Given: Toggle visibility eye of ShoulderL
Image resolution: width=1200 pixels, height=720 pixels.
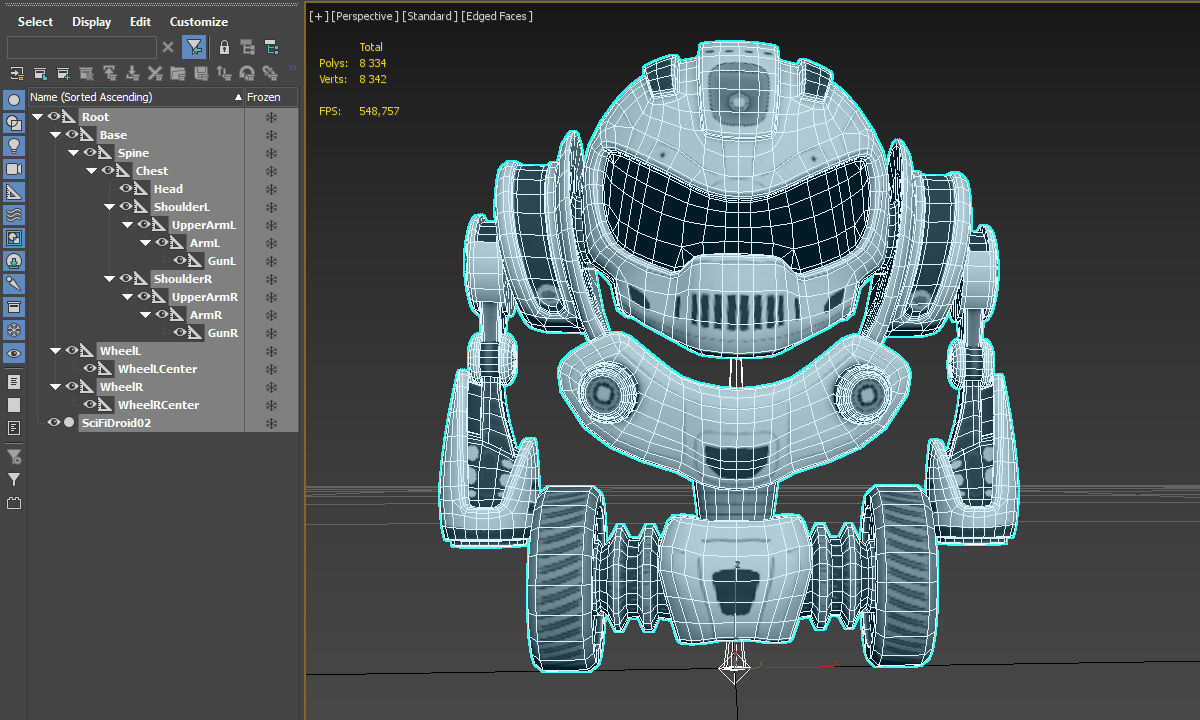Looking at the screenshot, I should [x=126, y=207].
